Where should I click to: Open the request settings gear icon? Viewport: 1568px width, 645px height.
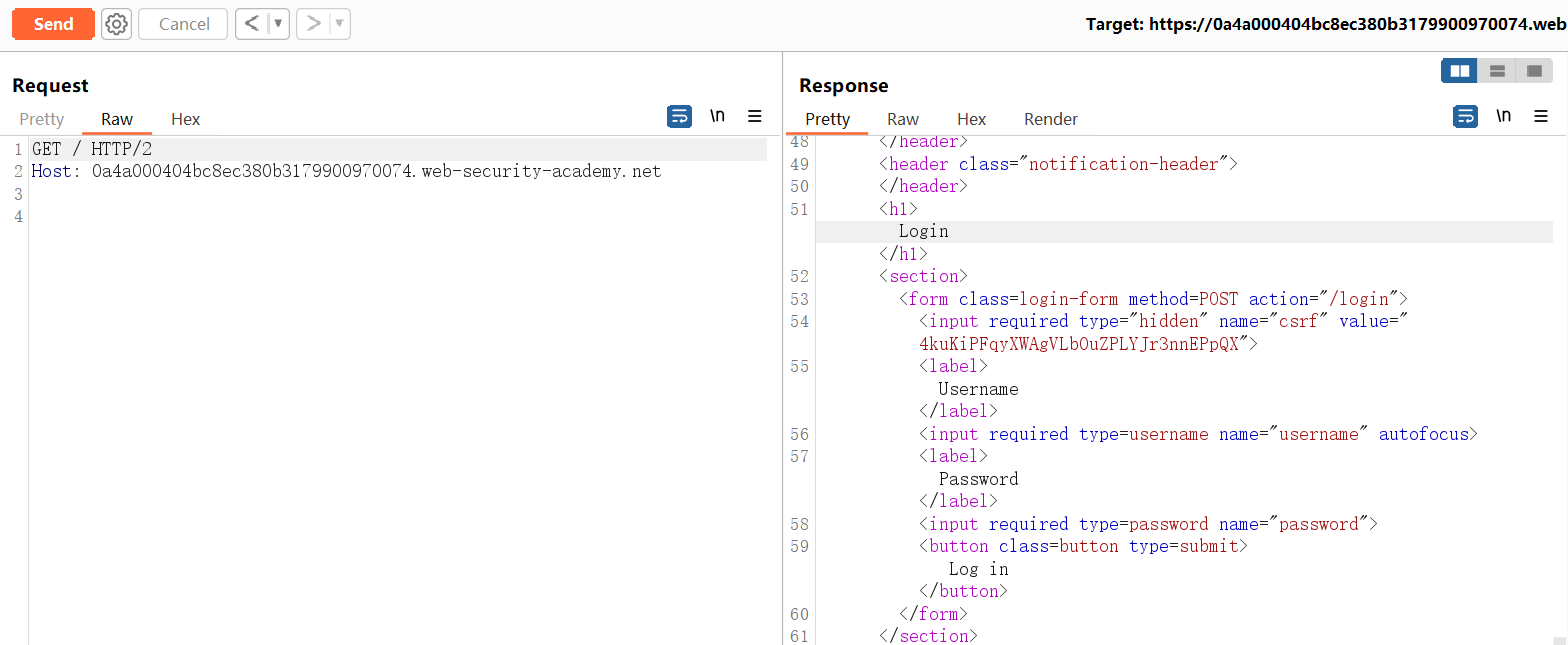point(117,24)
